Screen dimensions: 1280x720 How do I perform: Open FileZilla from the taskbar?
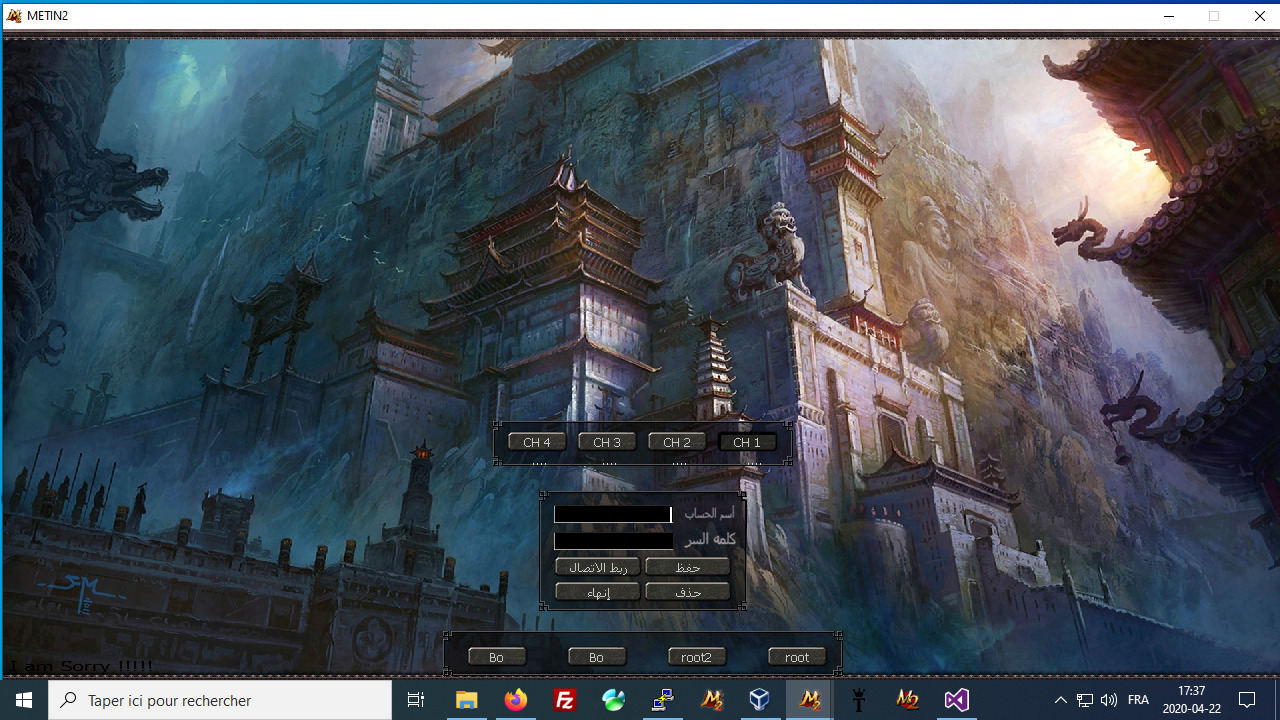click(x=564, y=700)
